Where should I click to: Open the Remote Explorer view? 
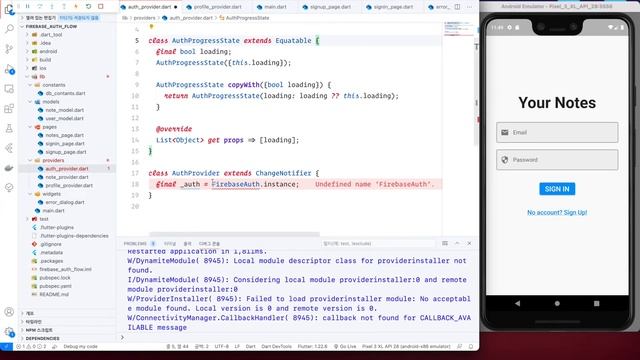point(9,89)
